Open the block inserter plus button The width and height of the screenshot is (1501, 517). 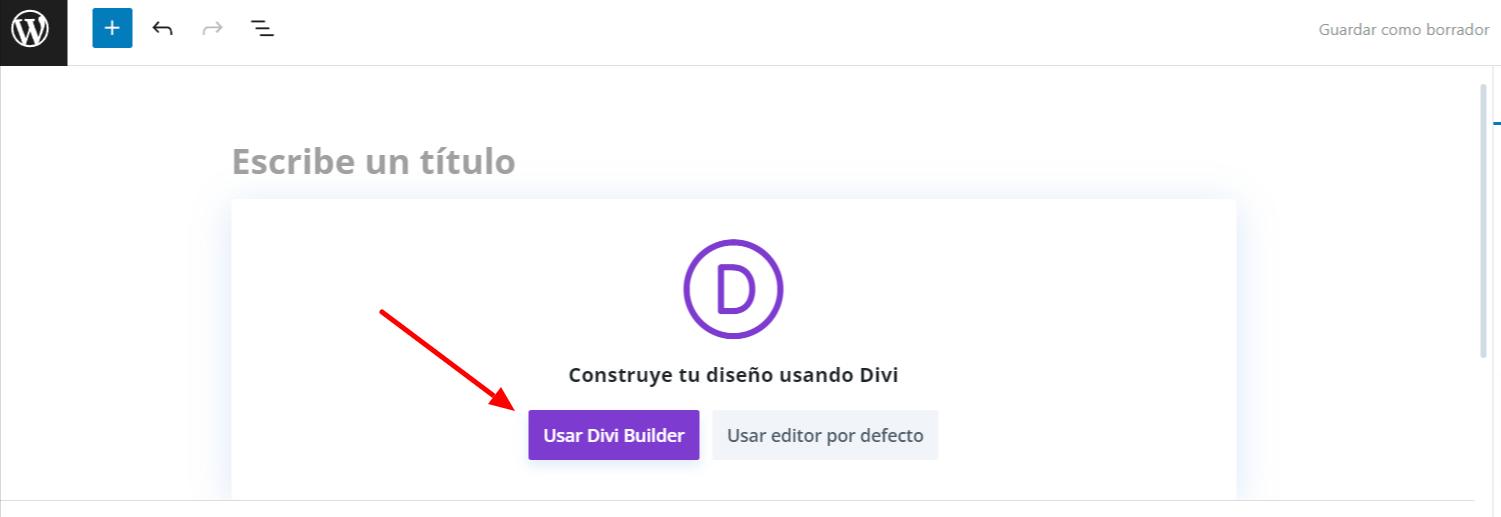pos(112,28)
